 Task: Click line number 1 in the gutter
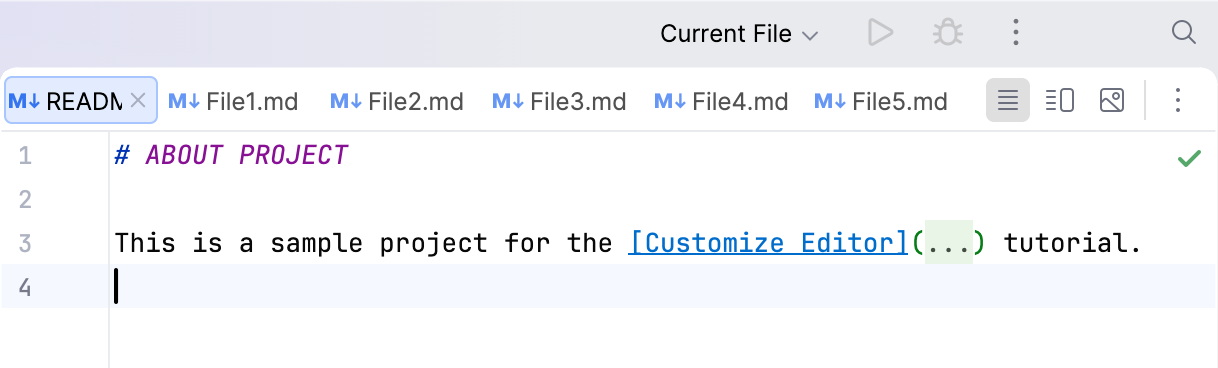tap(25, 156)
